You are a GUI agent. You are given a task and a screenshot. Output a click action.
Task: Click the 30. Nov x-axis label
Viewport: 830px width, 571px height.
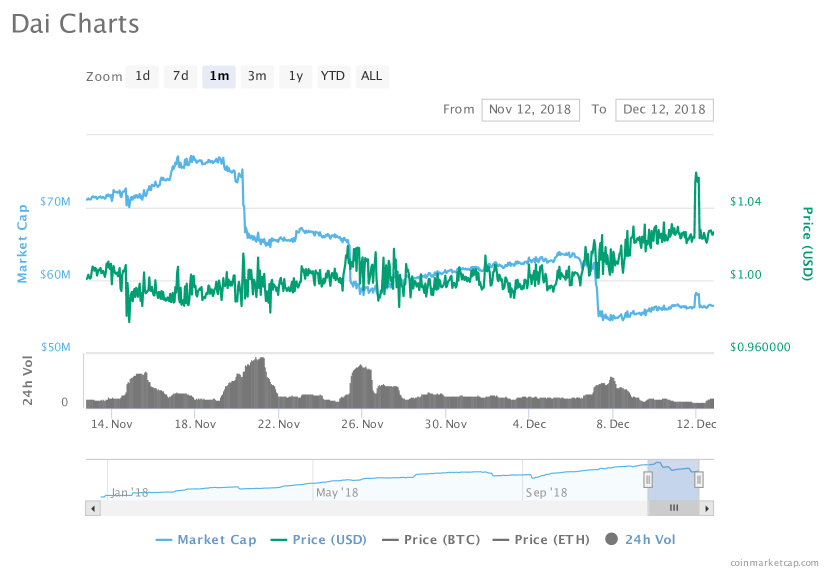pyautogui.click(x=446, y=424)
